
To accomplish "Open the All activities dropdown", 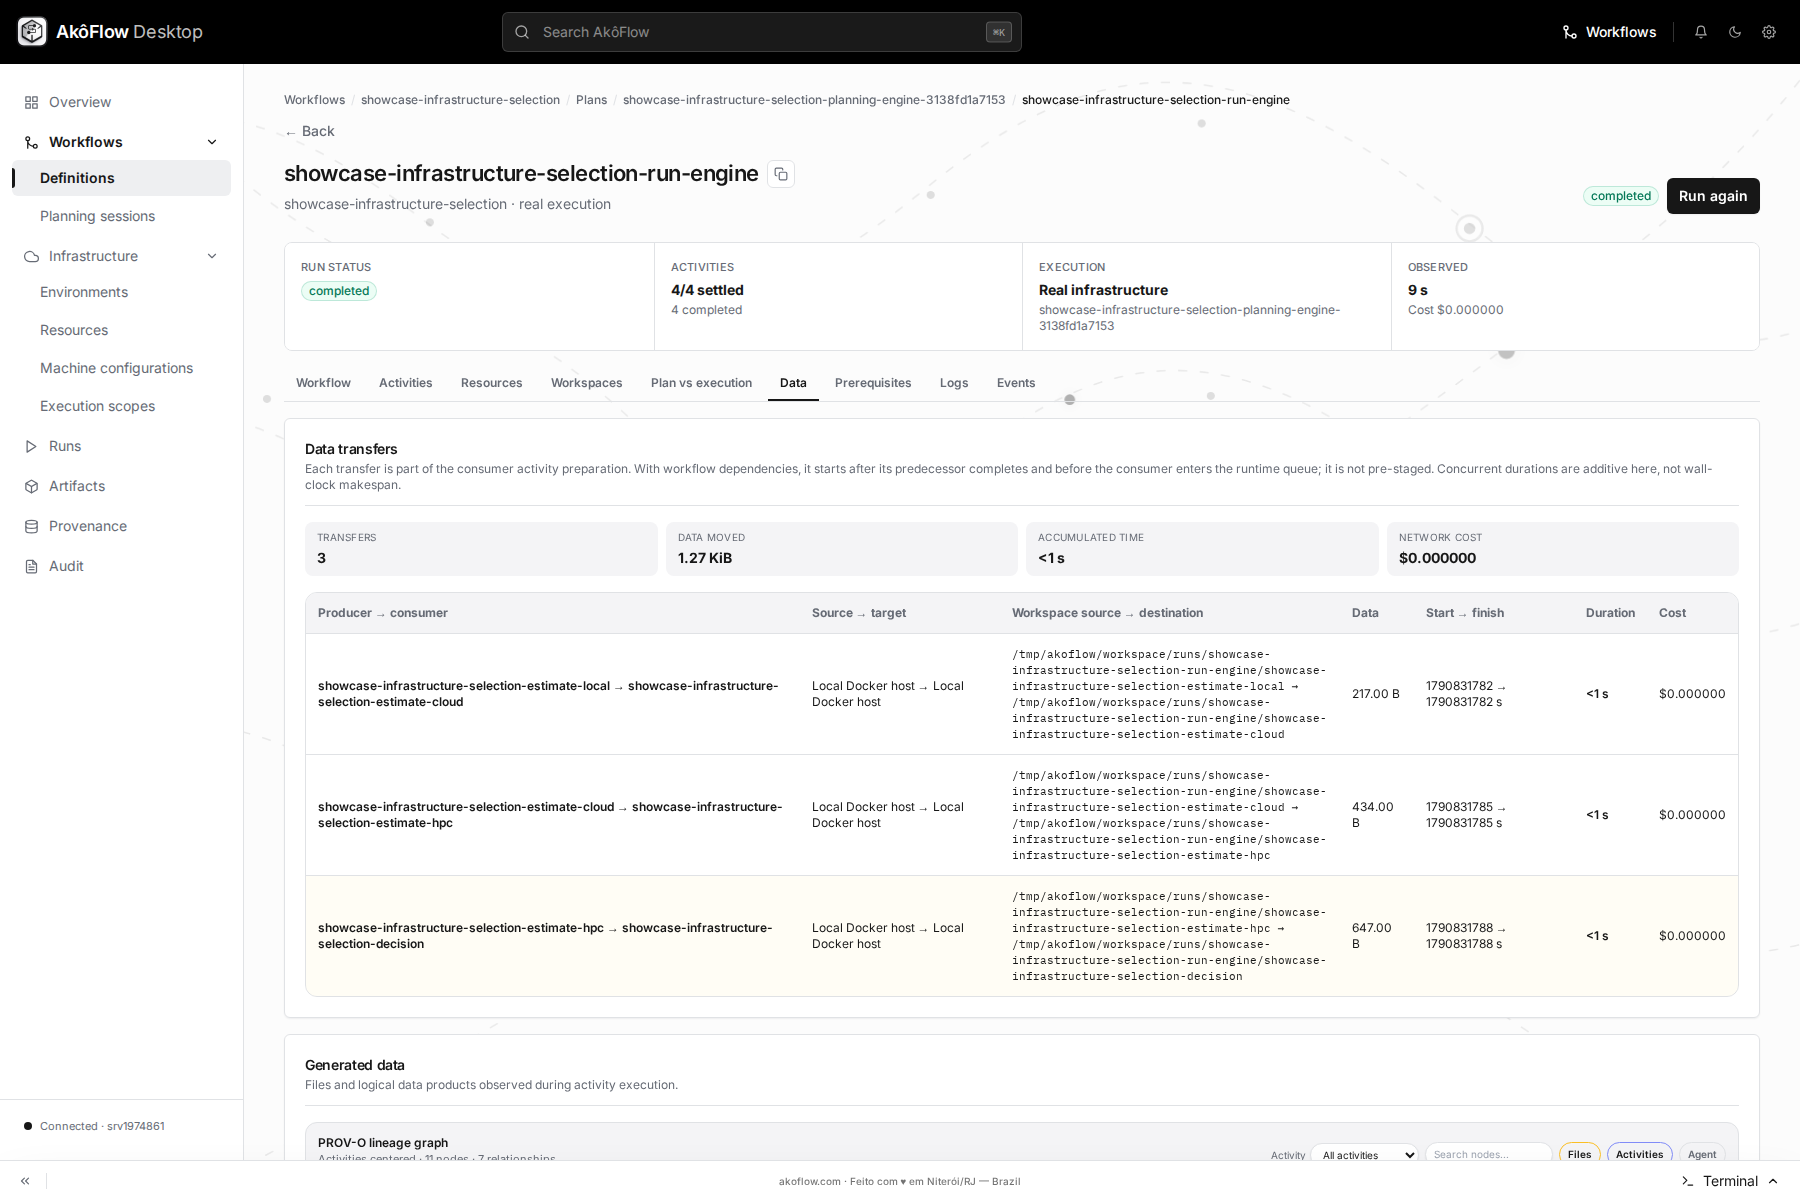I will click(x=1364, y=1155).
